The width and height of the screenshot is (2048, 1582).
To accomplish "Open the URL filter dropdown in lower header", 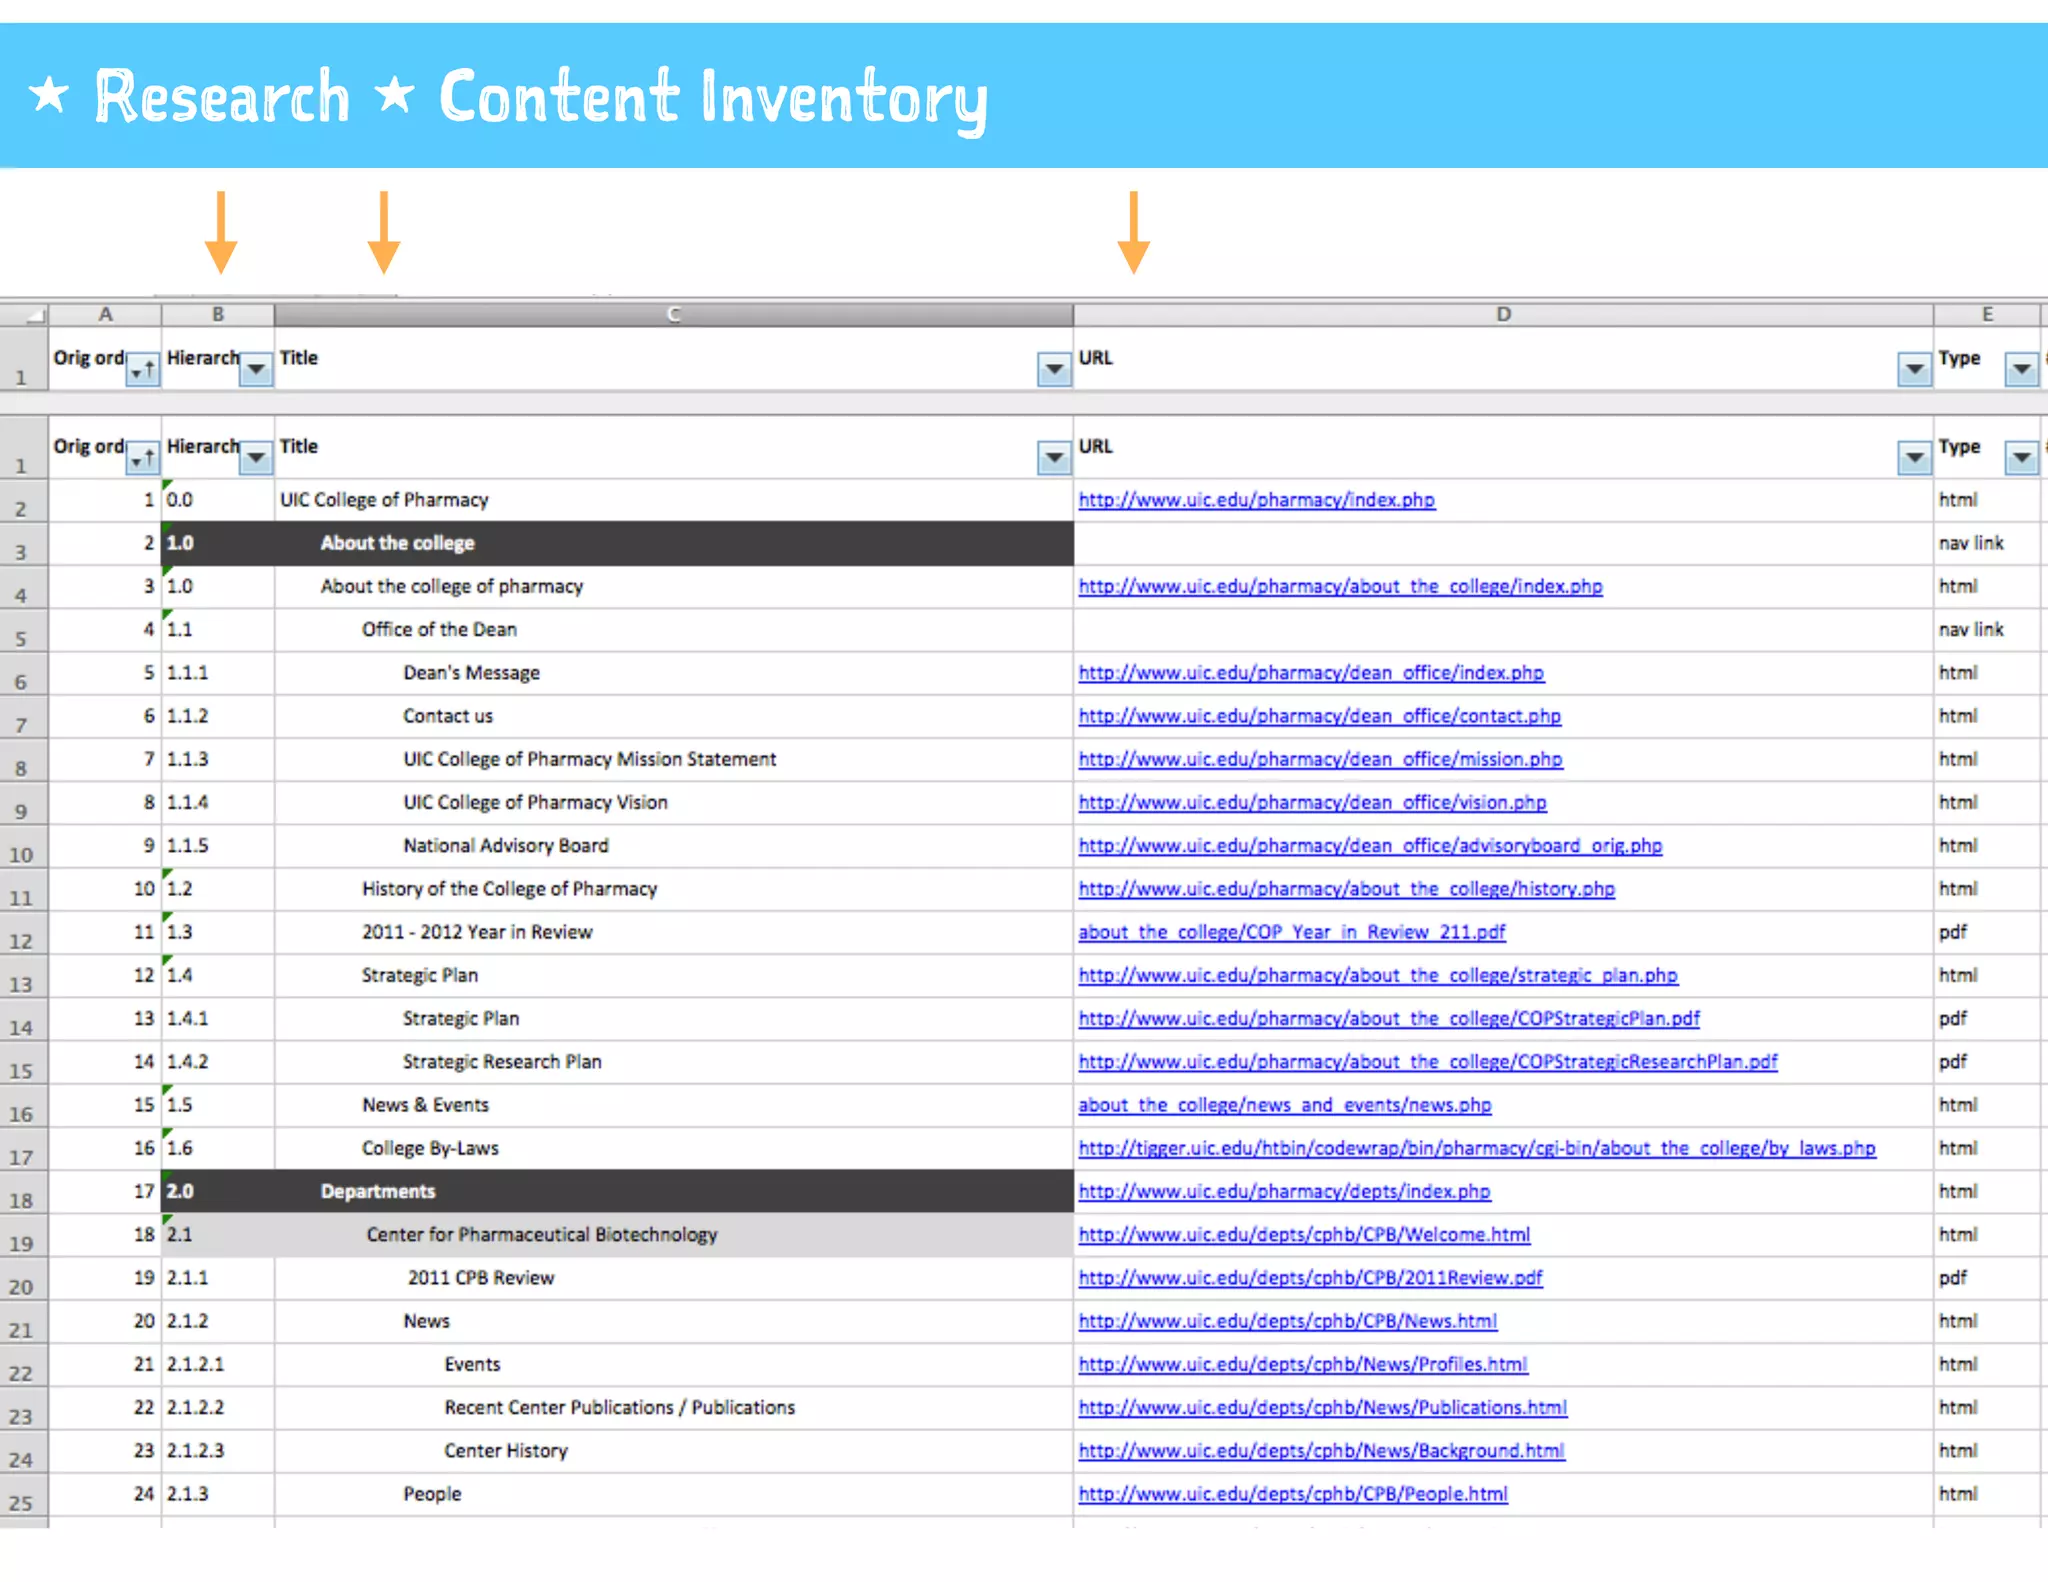I will point(1914,458).
